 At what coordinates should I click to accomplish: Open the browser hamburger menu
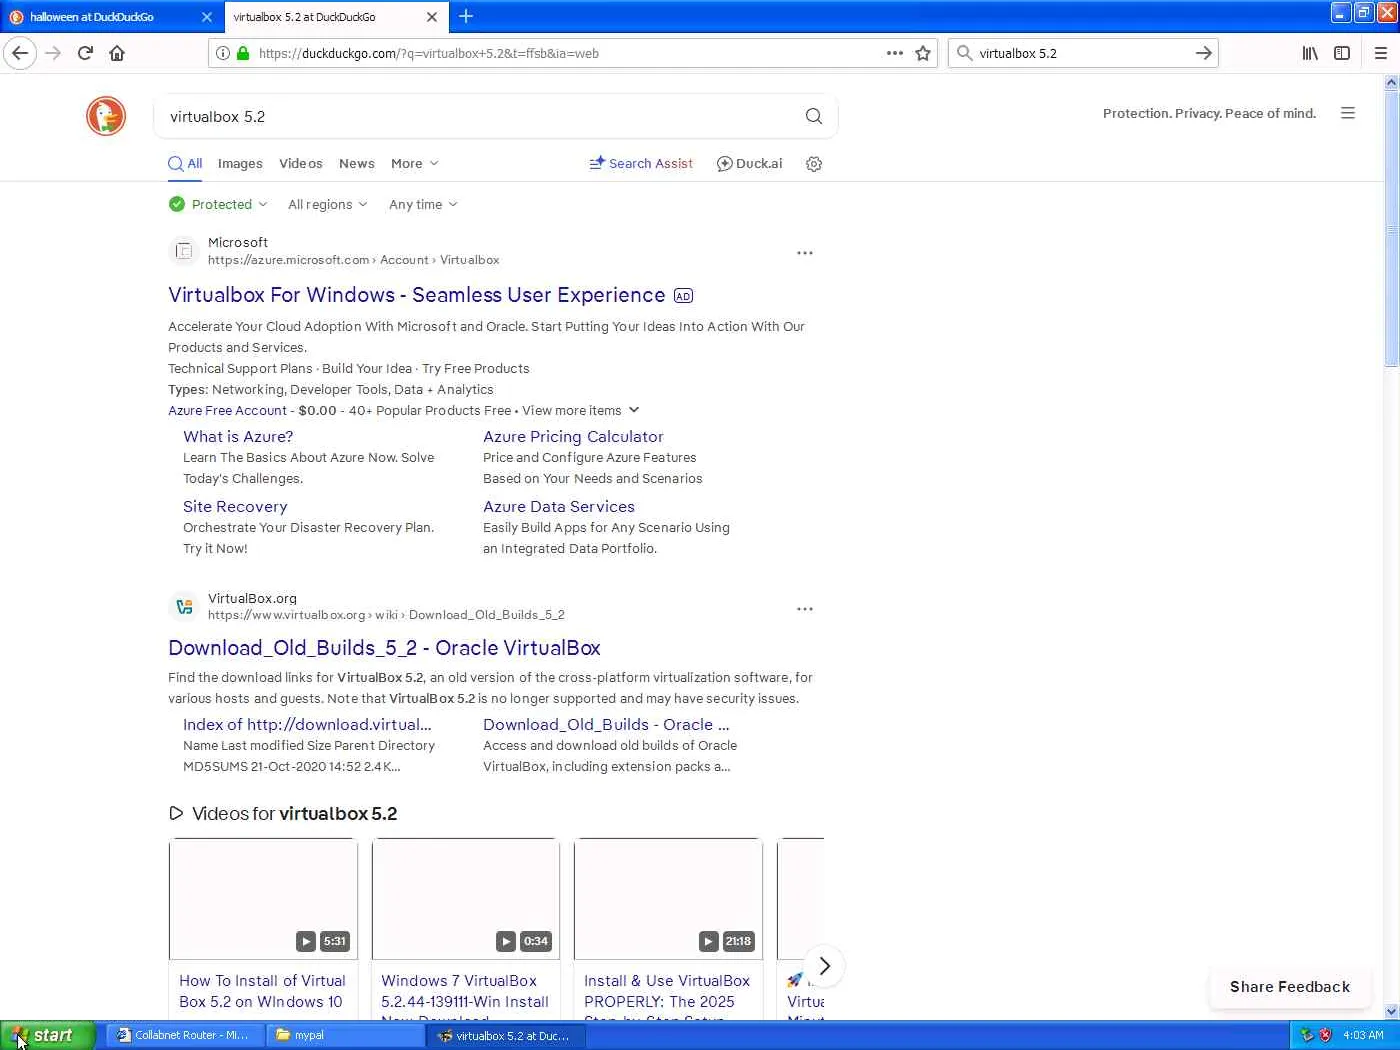pos(1381,53)
